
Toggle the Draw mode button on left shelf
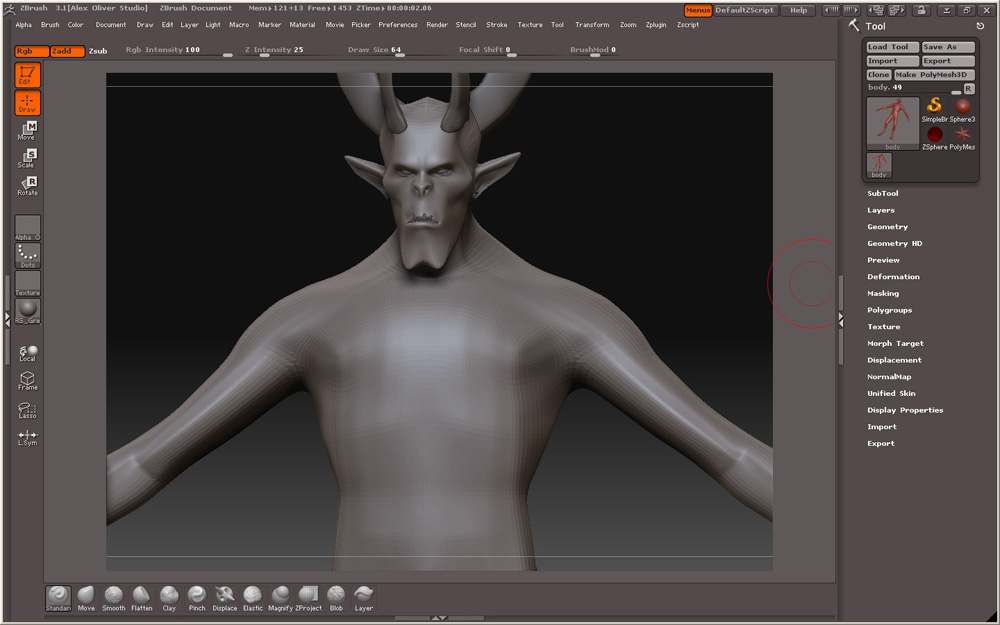[x=27, y=103]
